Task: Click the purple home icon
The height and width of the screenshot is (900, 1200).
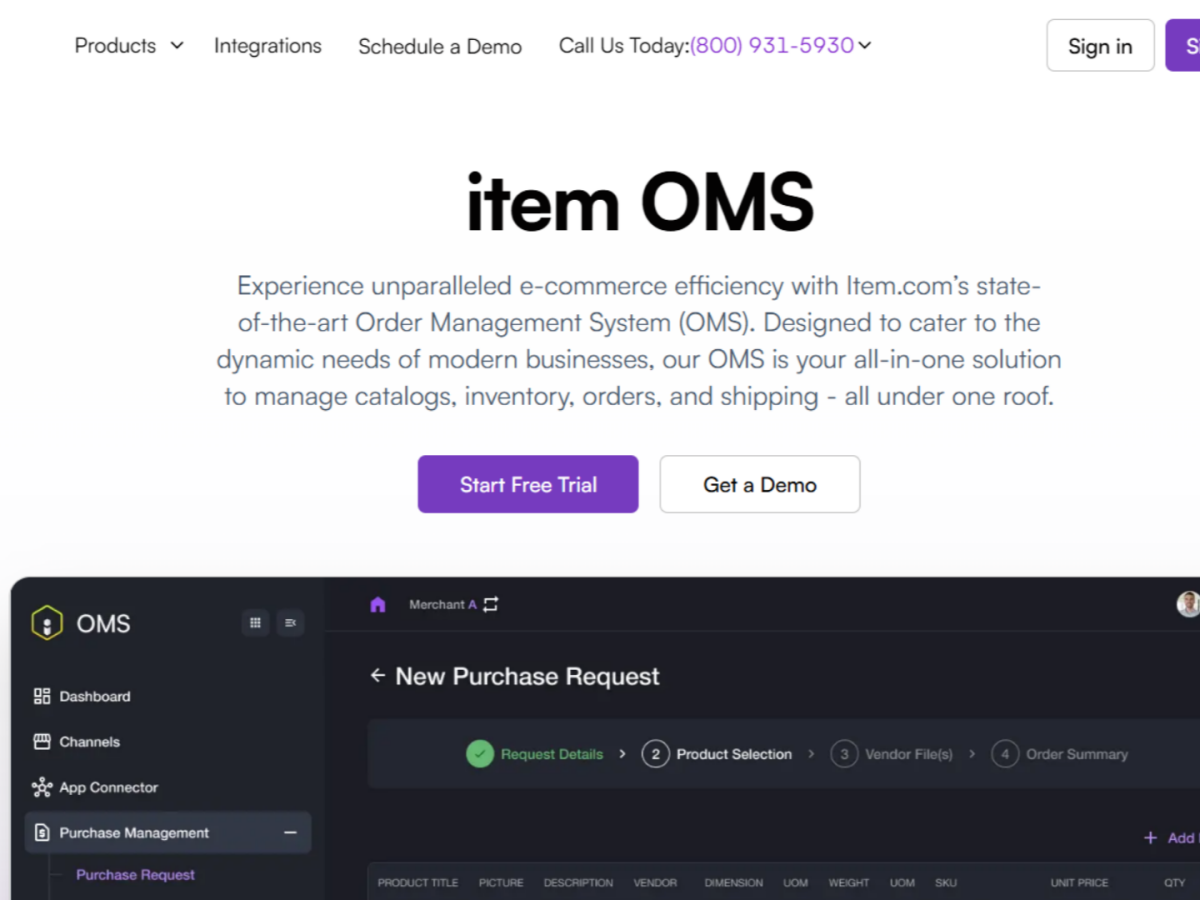Action: click(x=378, y=604)
